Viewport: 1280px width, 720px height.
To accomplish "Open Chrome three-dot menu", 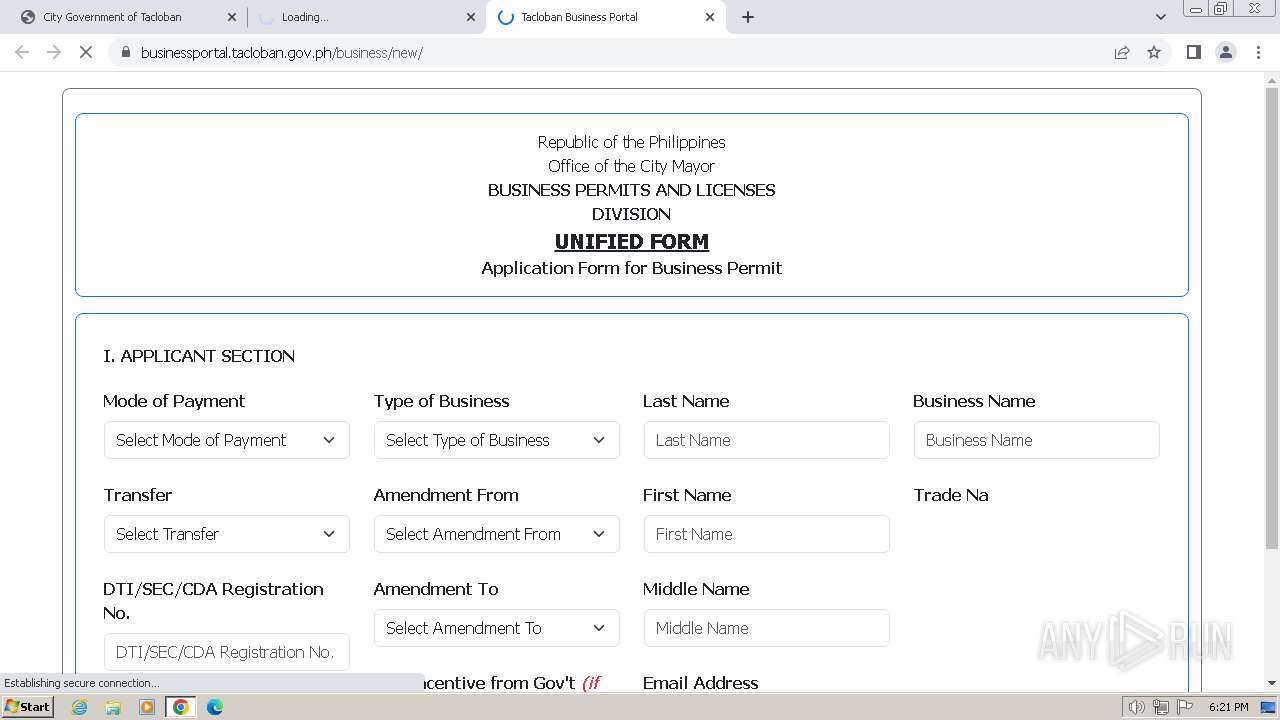I will pyautogui.click(x=1258, y=52).
